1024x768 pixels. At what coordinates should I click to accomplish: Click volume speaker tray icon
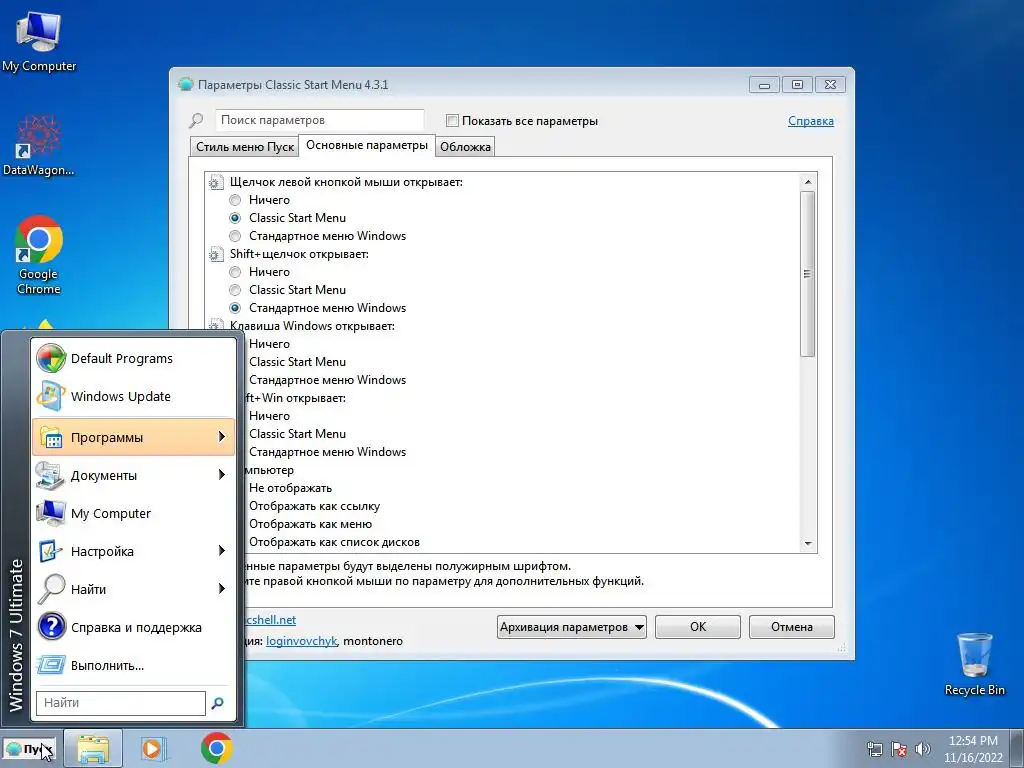pos(923,749)
